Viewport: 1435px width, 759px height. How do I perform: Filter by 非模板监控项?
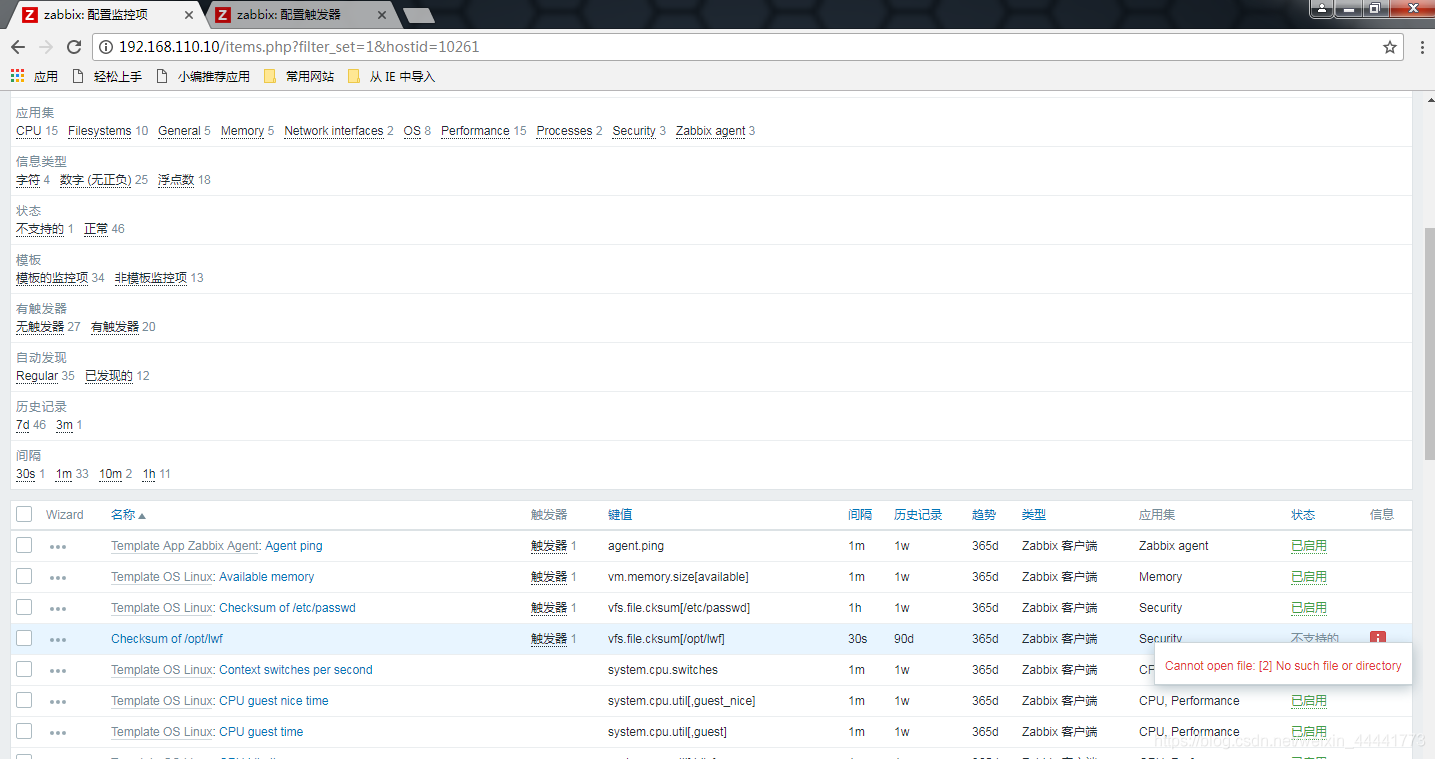pos(151,278)
